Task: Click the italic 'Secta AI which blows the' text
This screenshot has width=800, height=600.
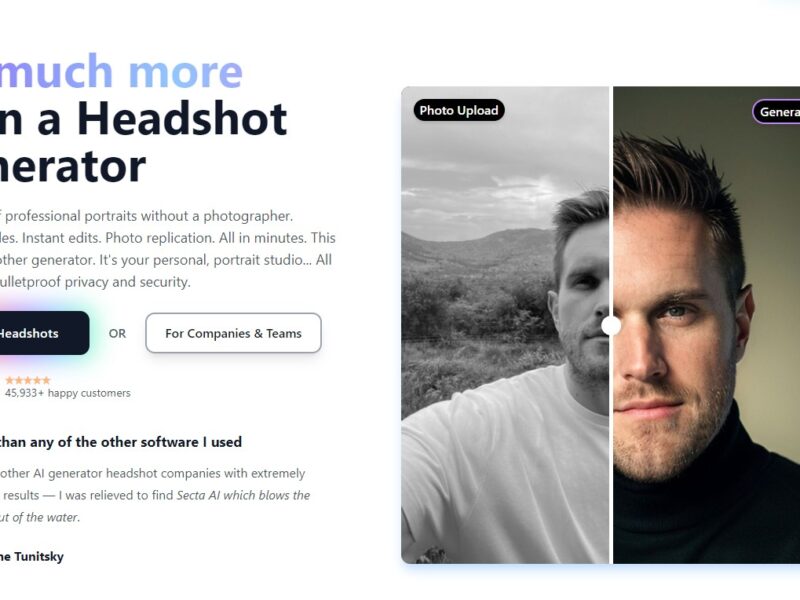Action: pyautogui.click(x=243, y=495)
